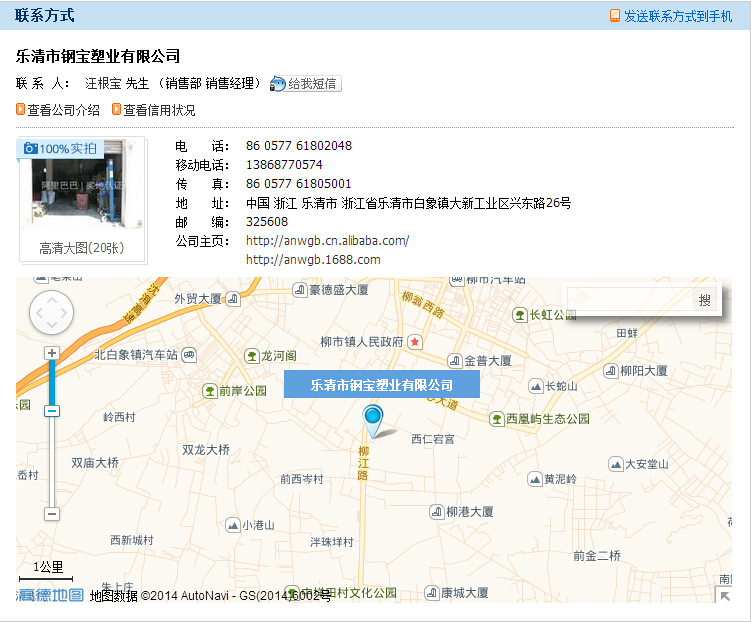Click the 北白象镇汽车站 bus station icon
This screenshot has height=622, width=751.
pyautogui.click(x=190, y=355)
